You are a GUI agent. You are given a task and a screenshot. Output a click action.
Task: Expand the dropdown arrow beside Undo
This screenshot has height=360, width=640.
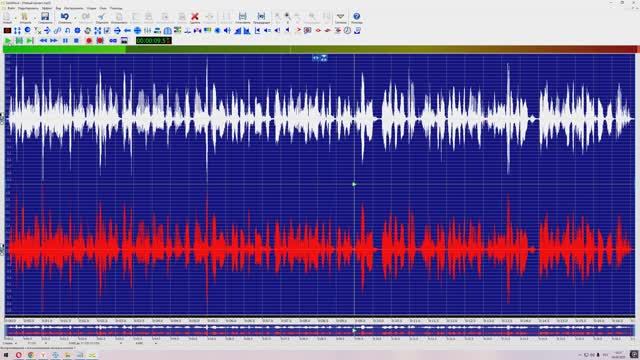tap(75, 17)
